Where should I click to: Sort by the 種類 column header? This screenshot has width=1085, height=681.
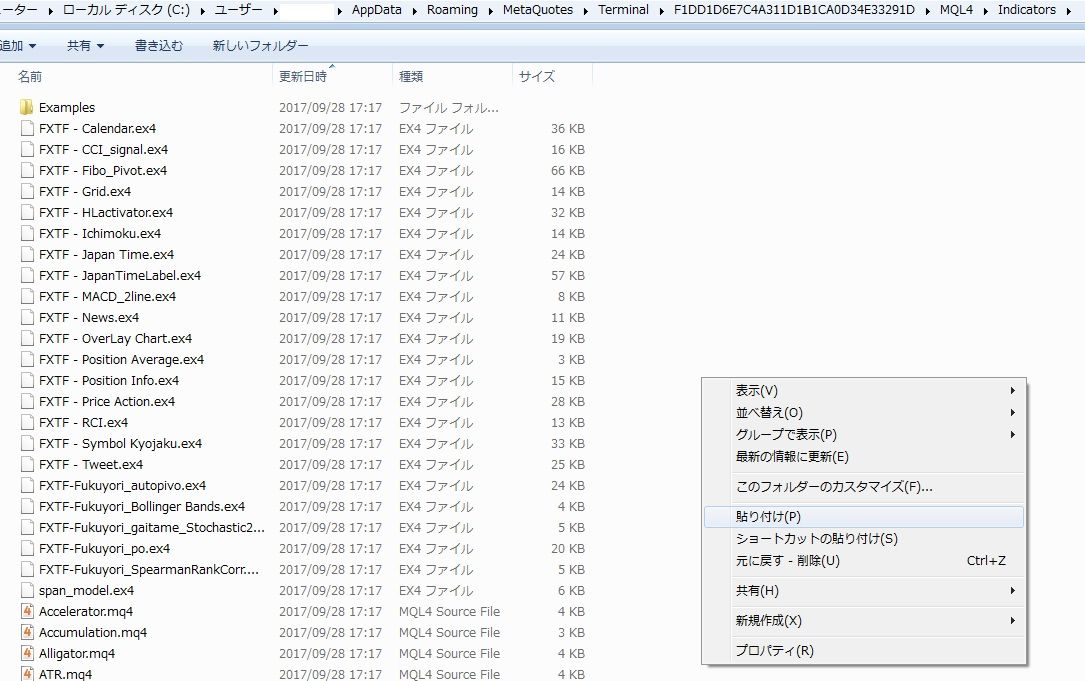pos(453,76)
